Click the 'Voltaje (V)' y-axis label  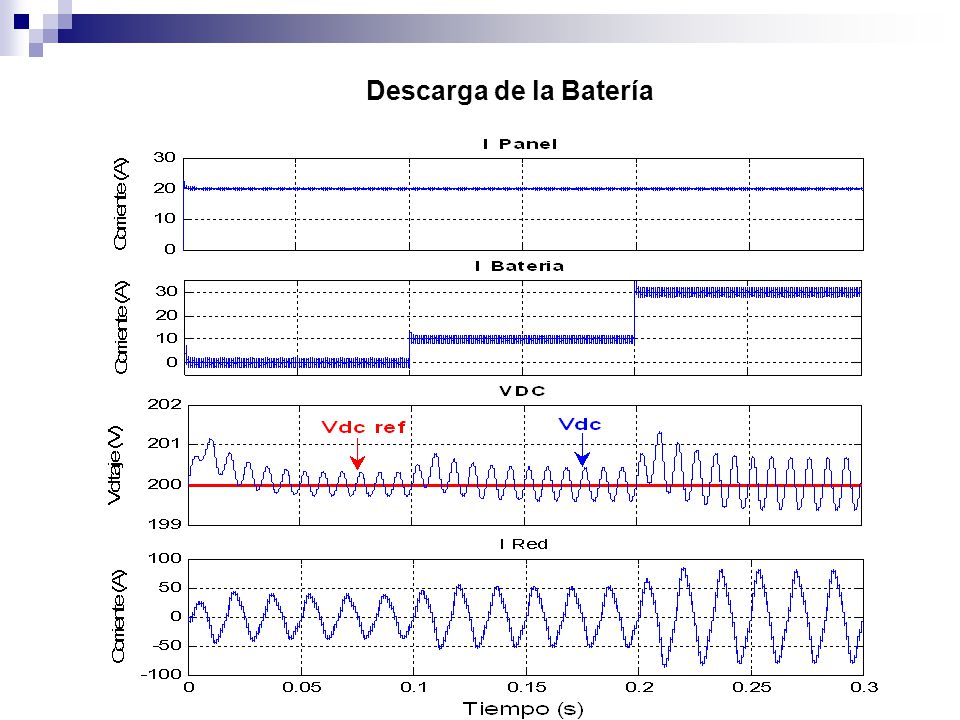coord(115,465)
